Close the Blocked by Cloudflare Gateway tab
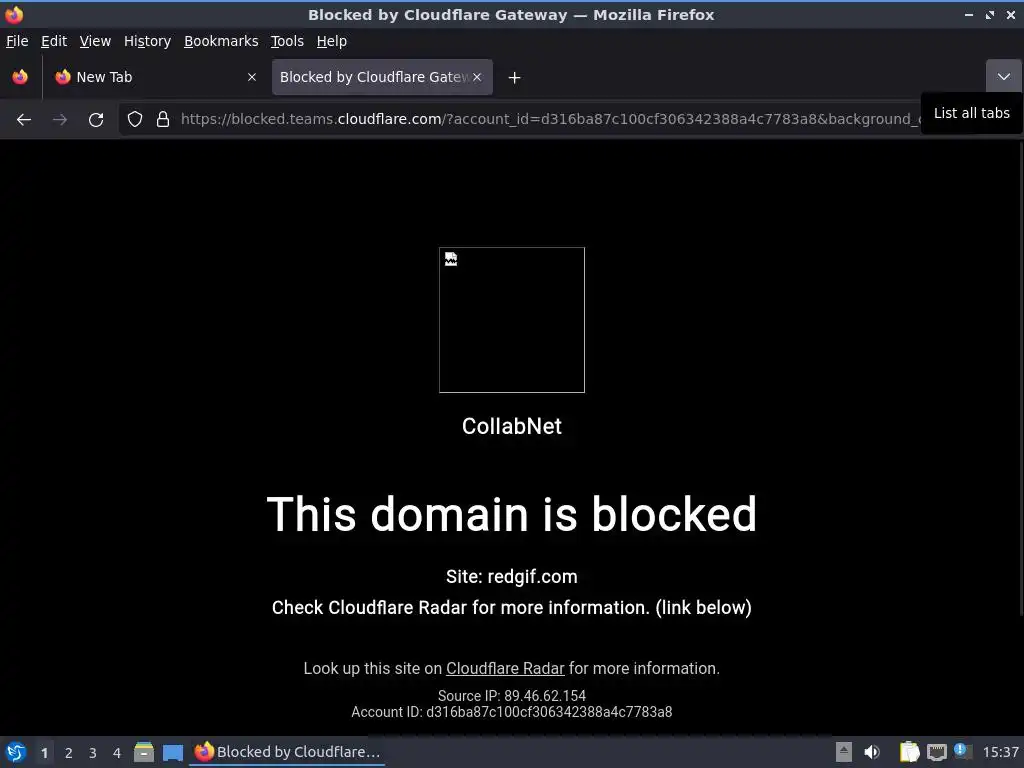The width and height of the screenshot is (1024, 768). pos(477,77)
